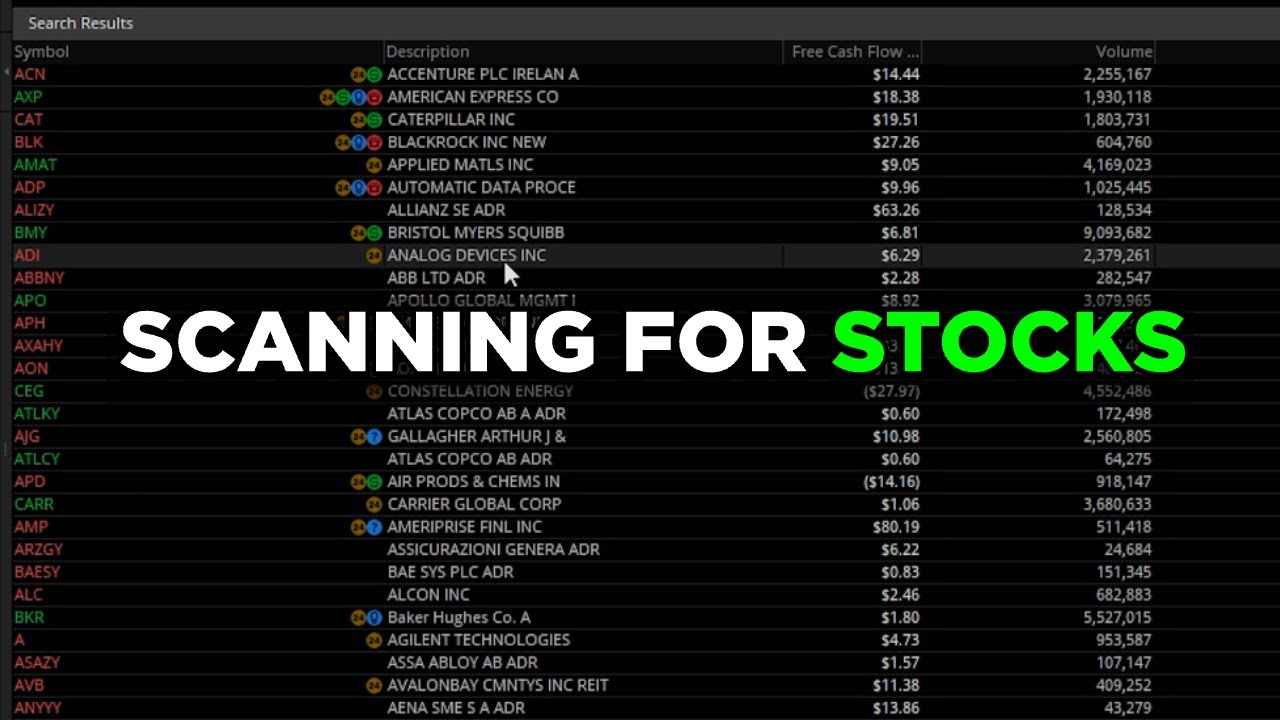Select the ACN symbol
The width and height of the screenshot is (1280, 720).
pos(30,74)
